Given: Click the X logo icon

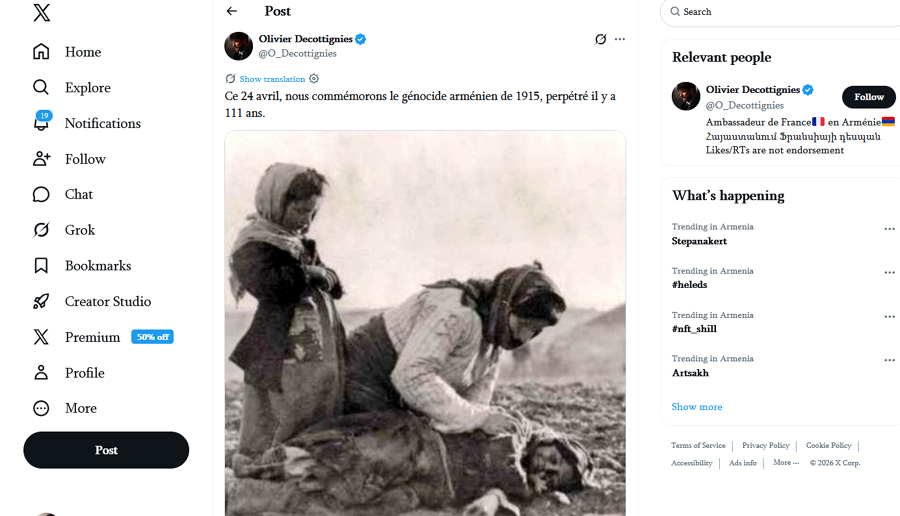Looking at the screenshot, I should (41, 13).
